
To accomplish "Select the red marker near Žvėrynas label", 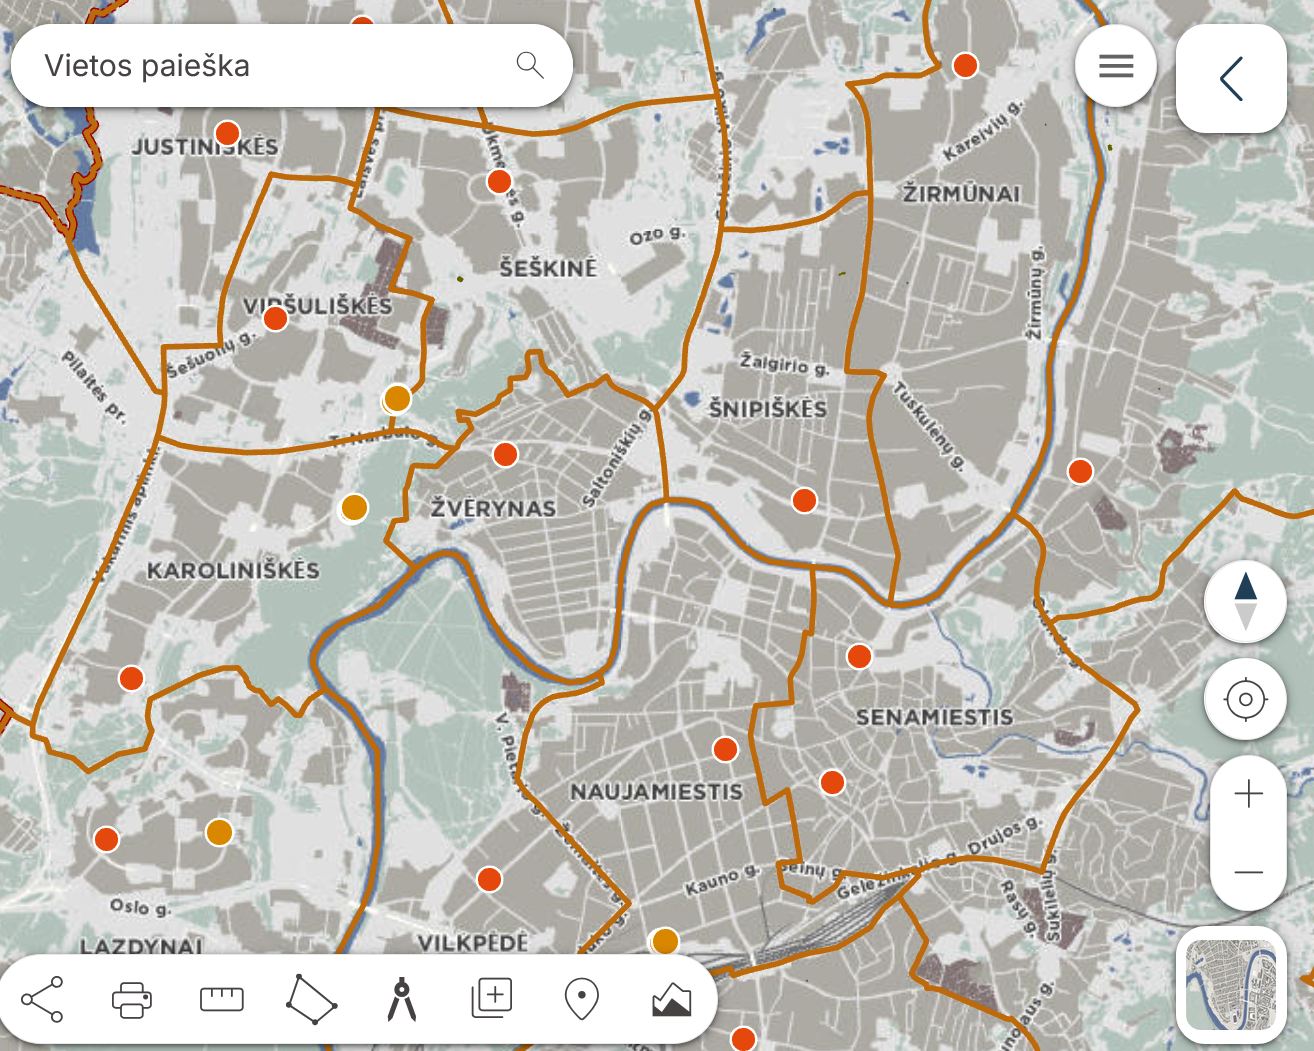I will (x=506, y=454).
